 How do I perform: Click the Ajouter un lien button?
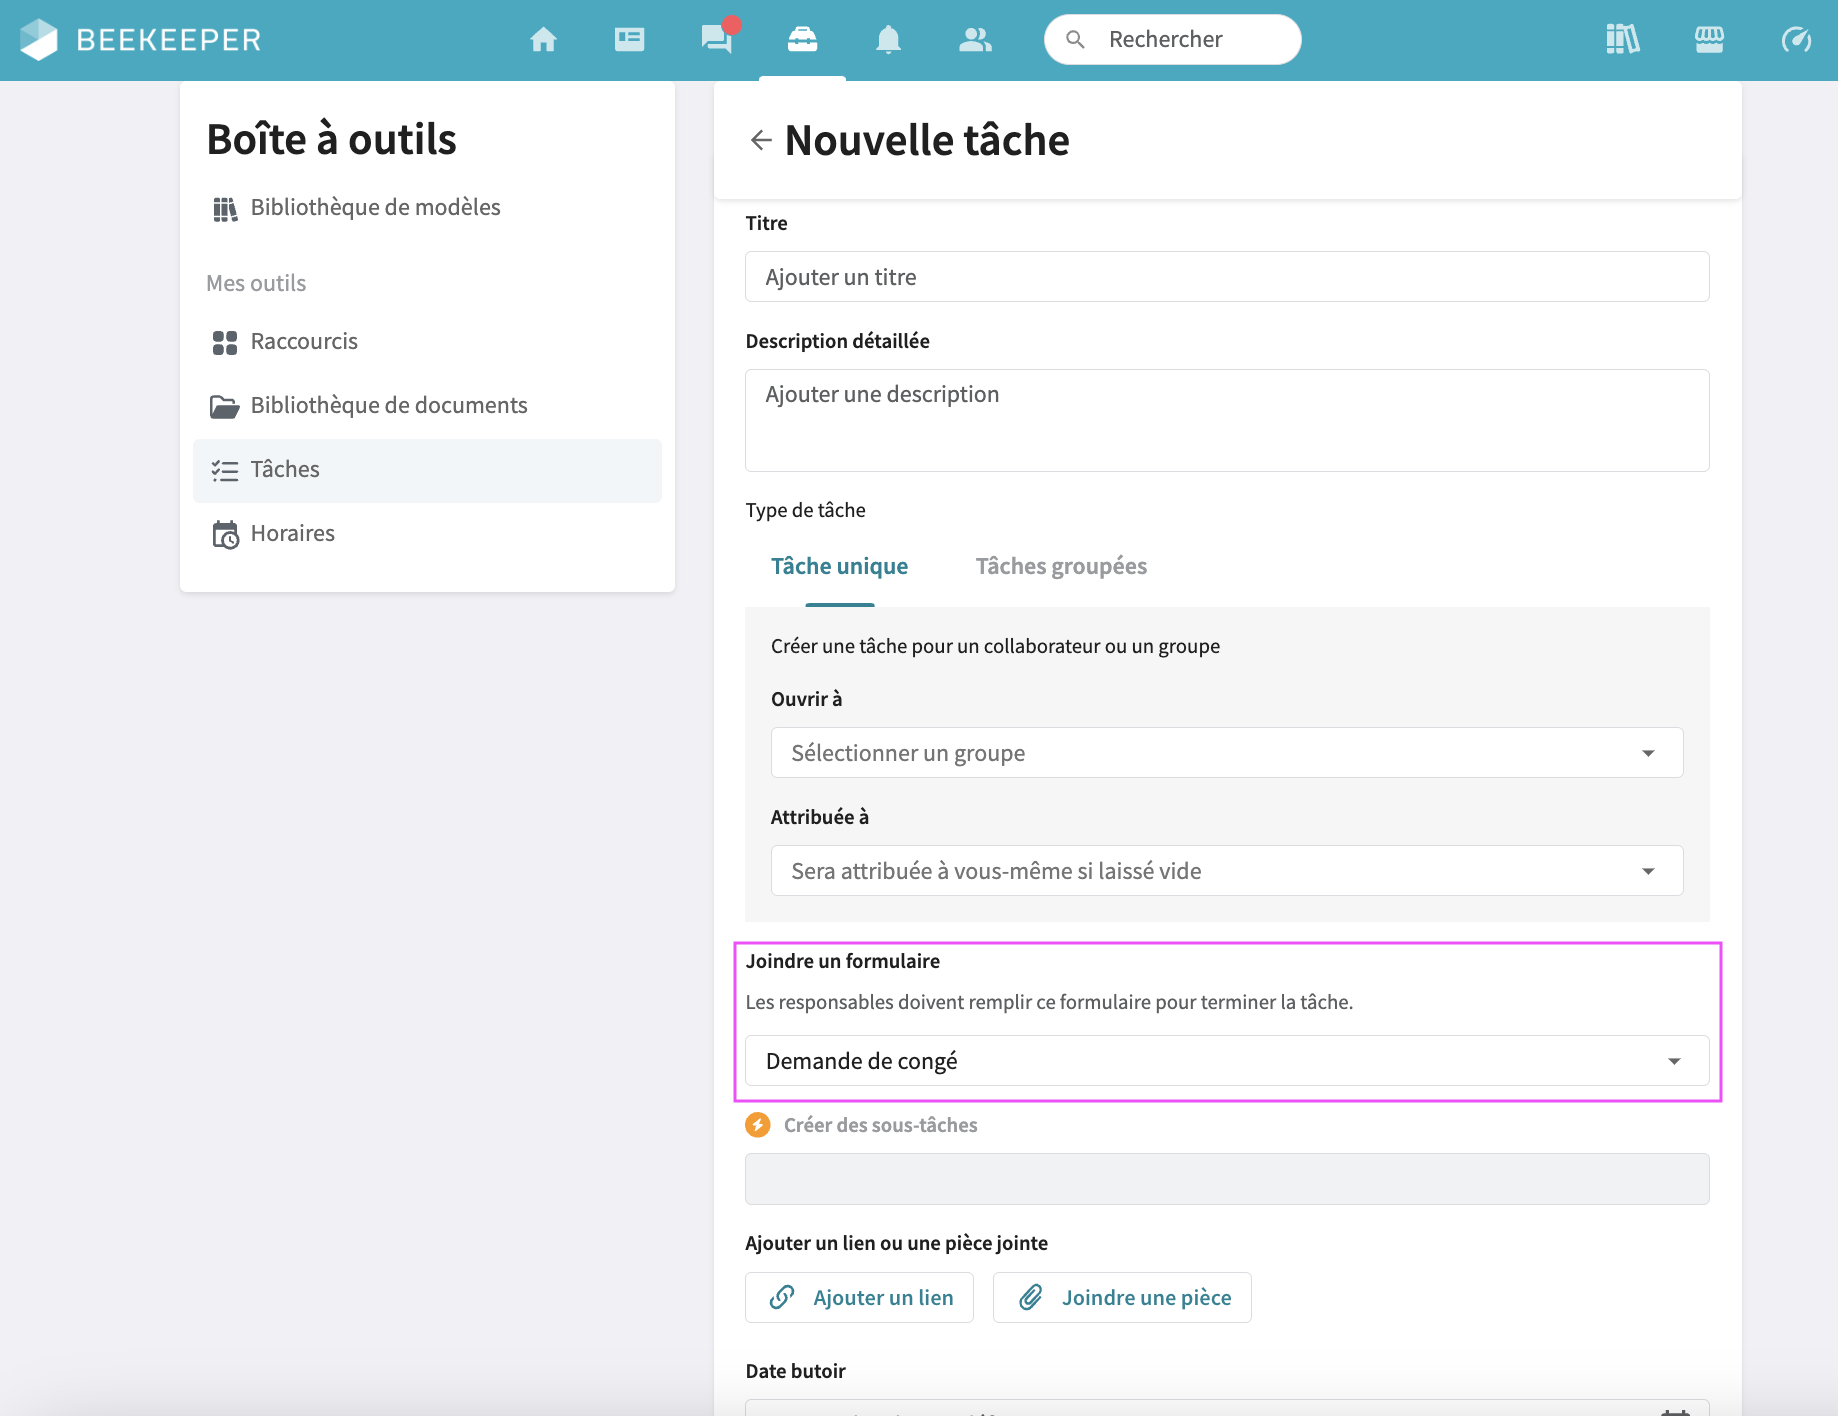(859, 1298)
